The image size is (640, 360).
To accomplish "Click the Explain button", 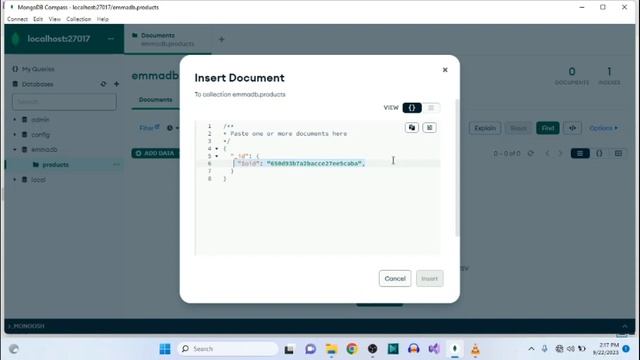I will [484, 128].
